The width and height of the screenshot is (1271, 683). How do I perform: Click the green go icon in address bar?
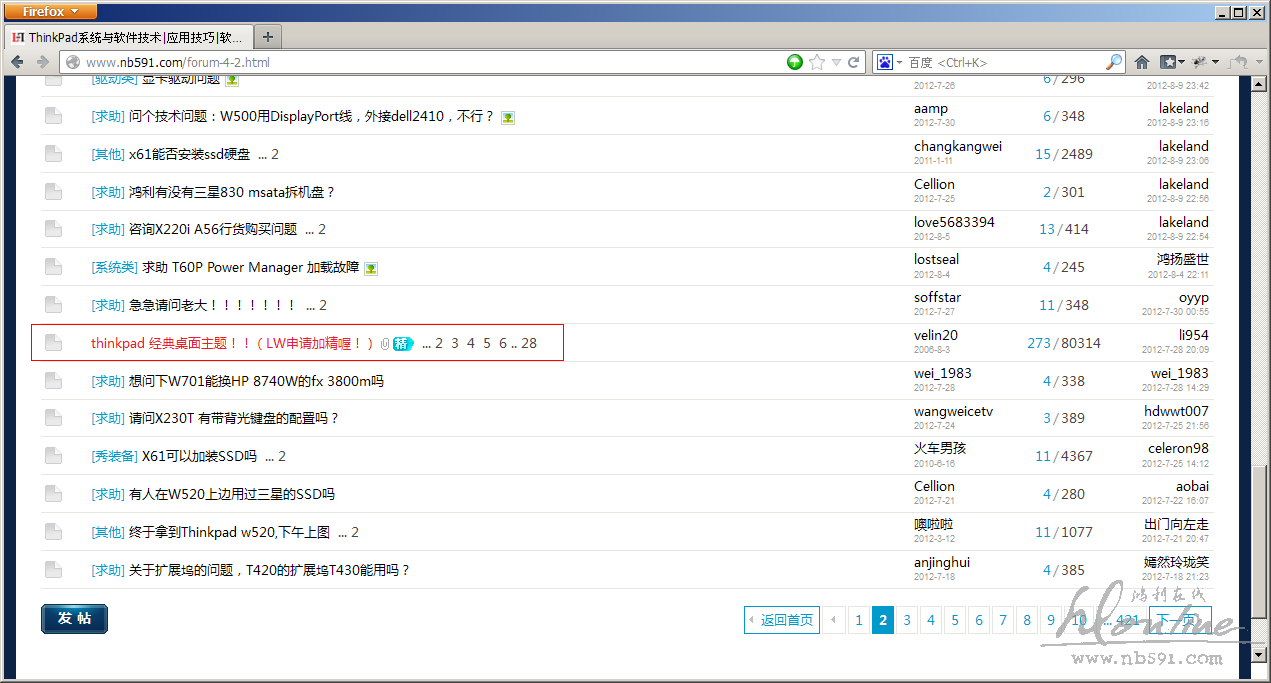(x=795, y=62)
